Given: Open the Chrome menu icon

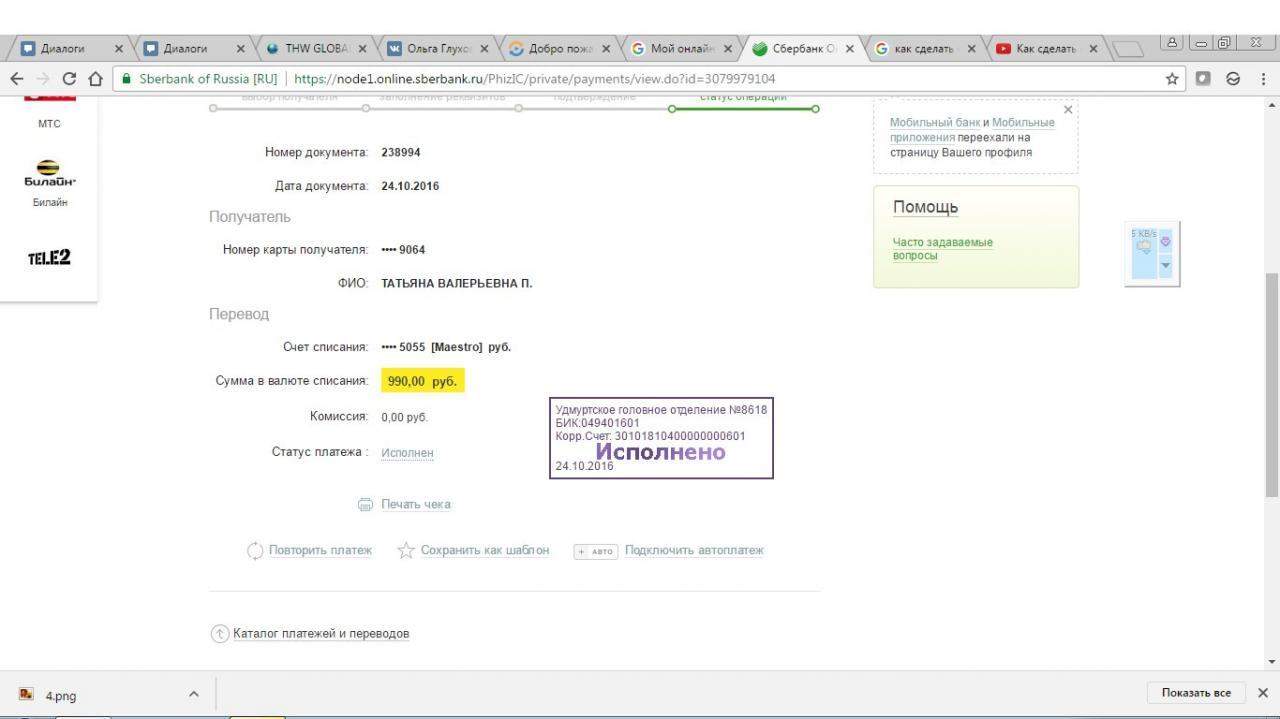Looking at the screenshot, I should click(1263, 79).
